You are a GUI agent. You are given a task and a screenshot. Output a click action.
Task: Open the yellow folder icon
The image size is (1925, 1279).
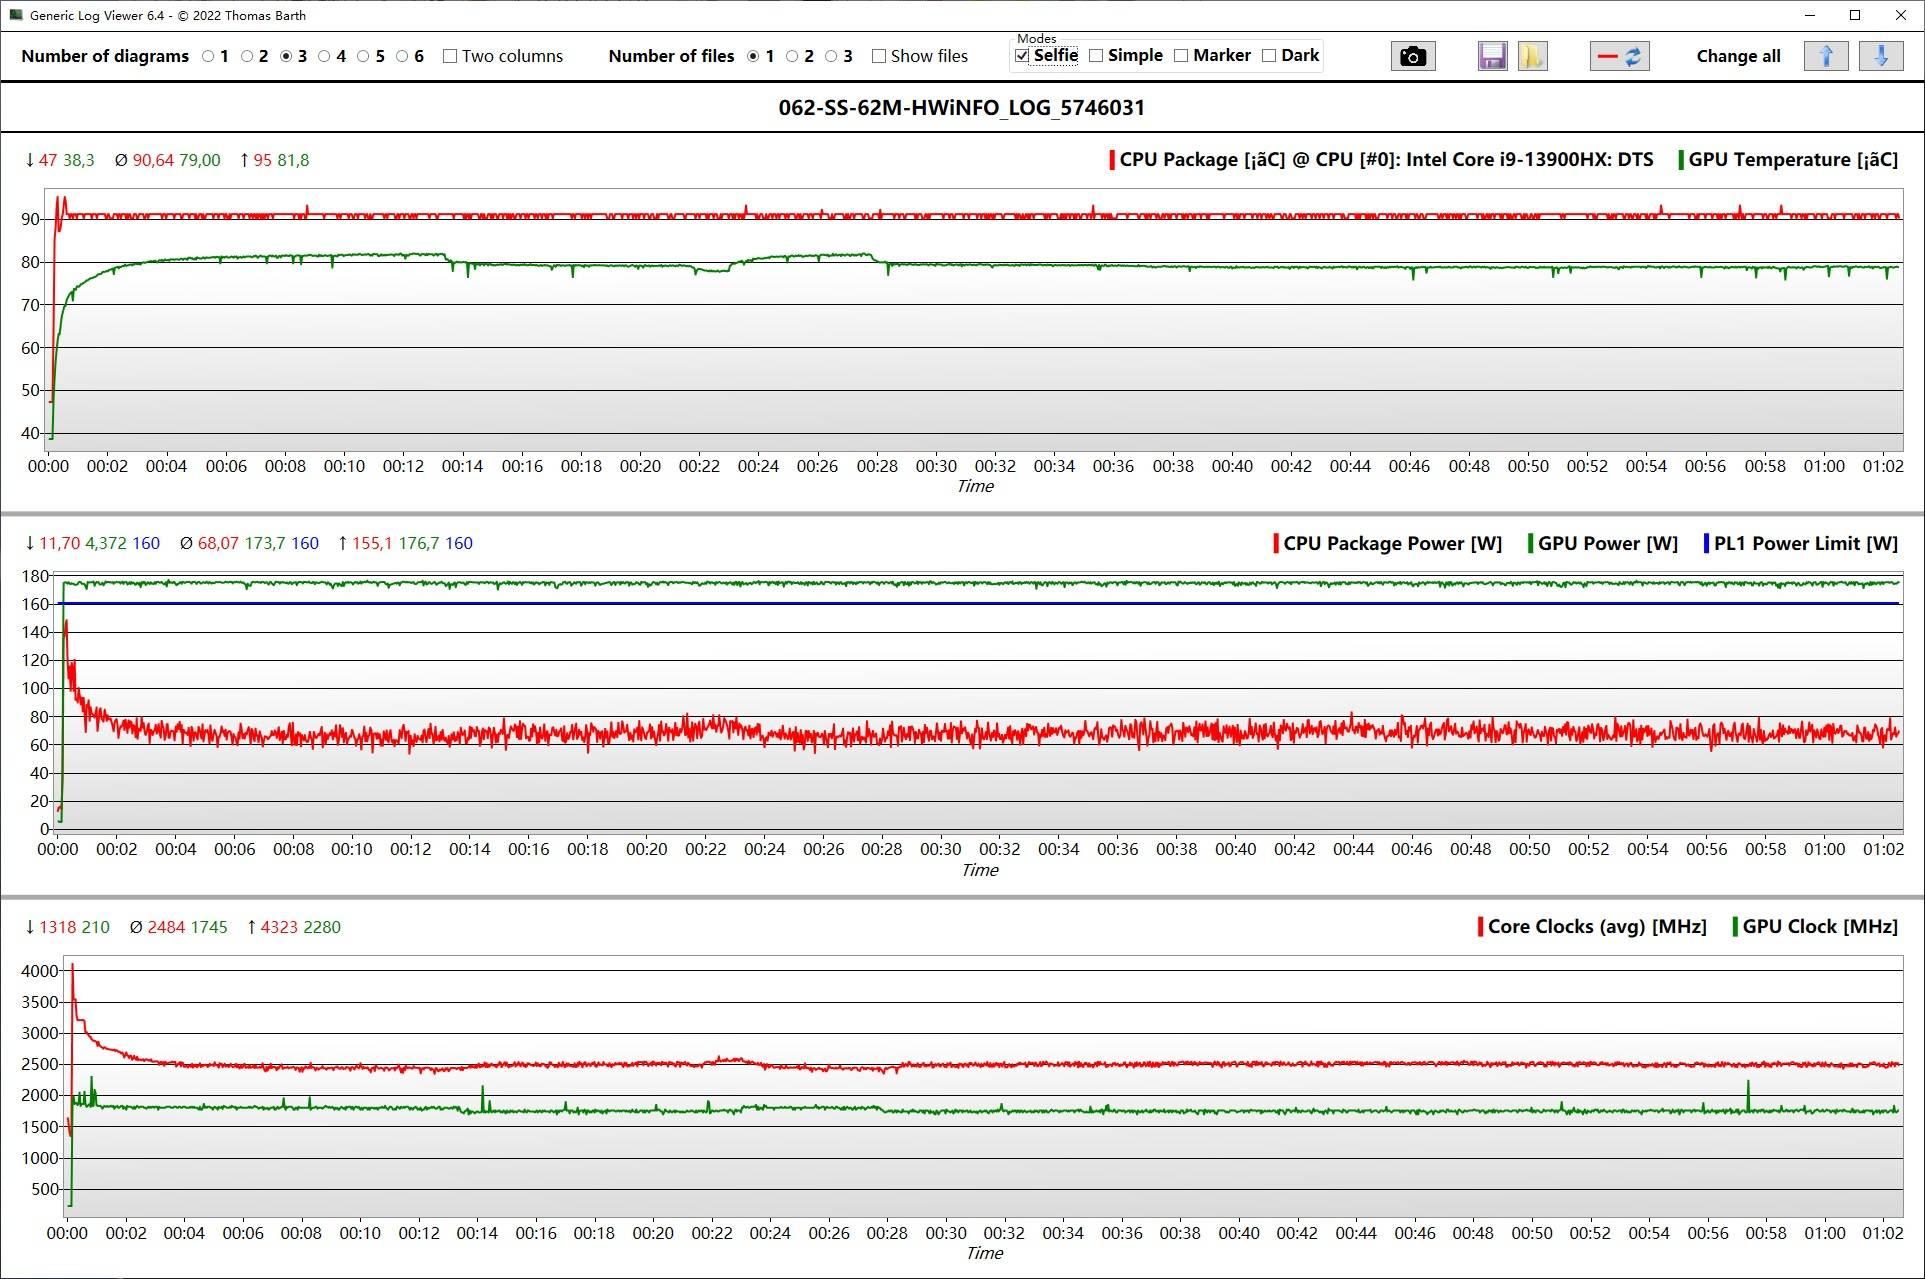(1531, 57)
